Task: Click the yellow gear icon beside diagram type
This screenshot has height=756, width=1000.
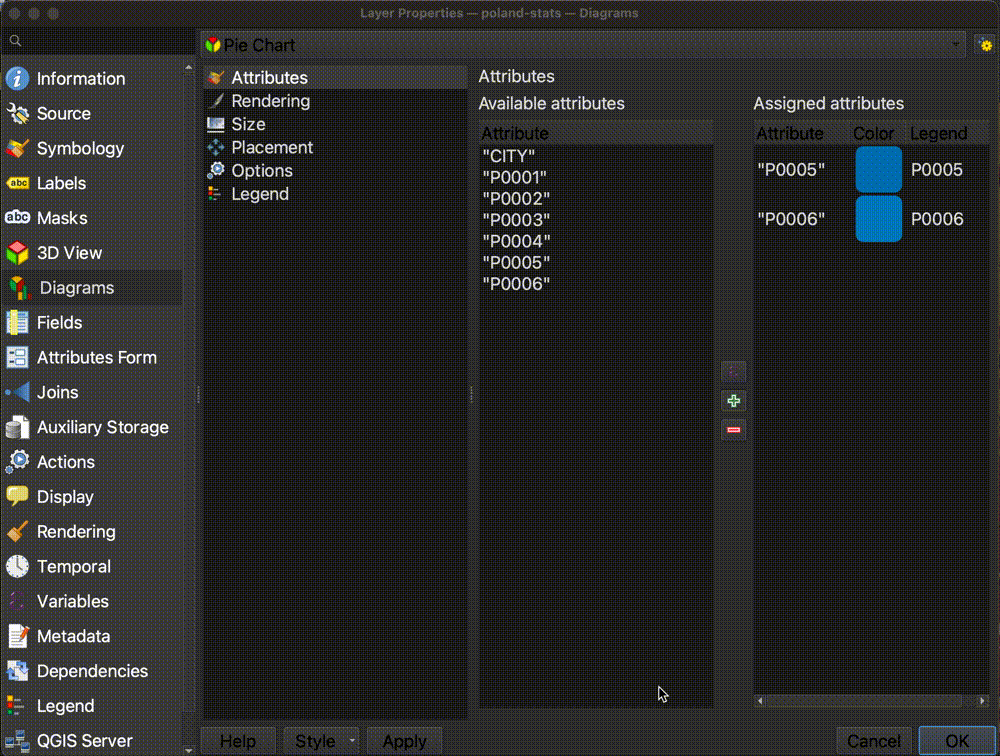Action: 986,45
